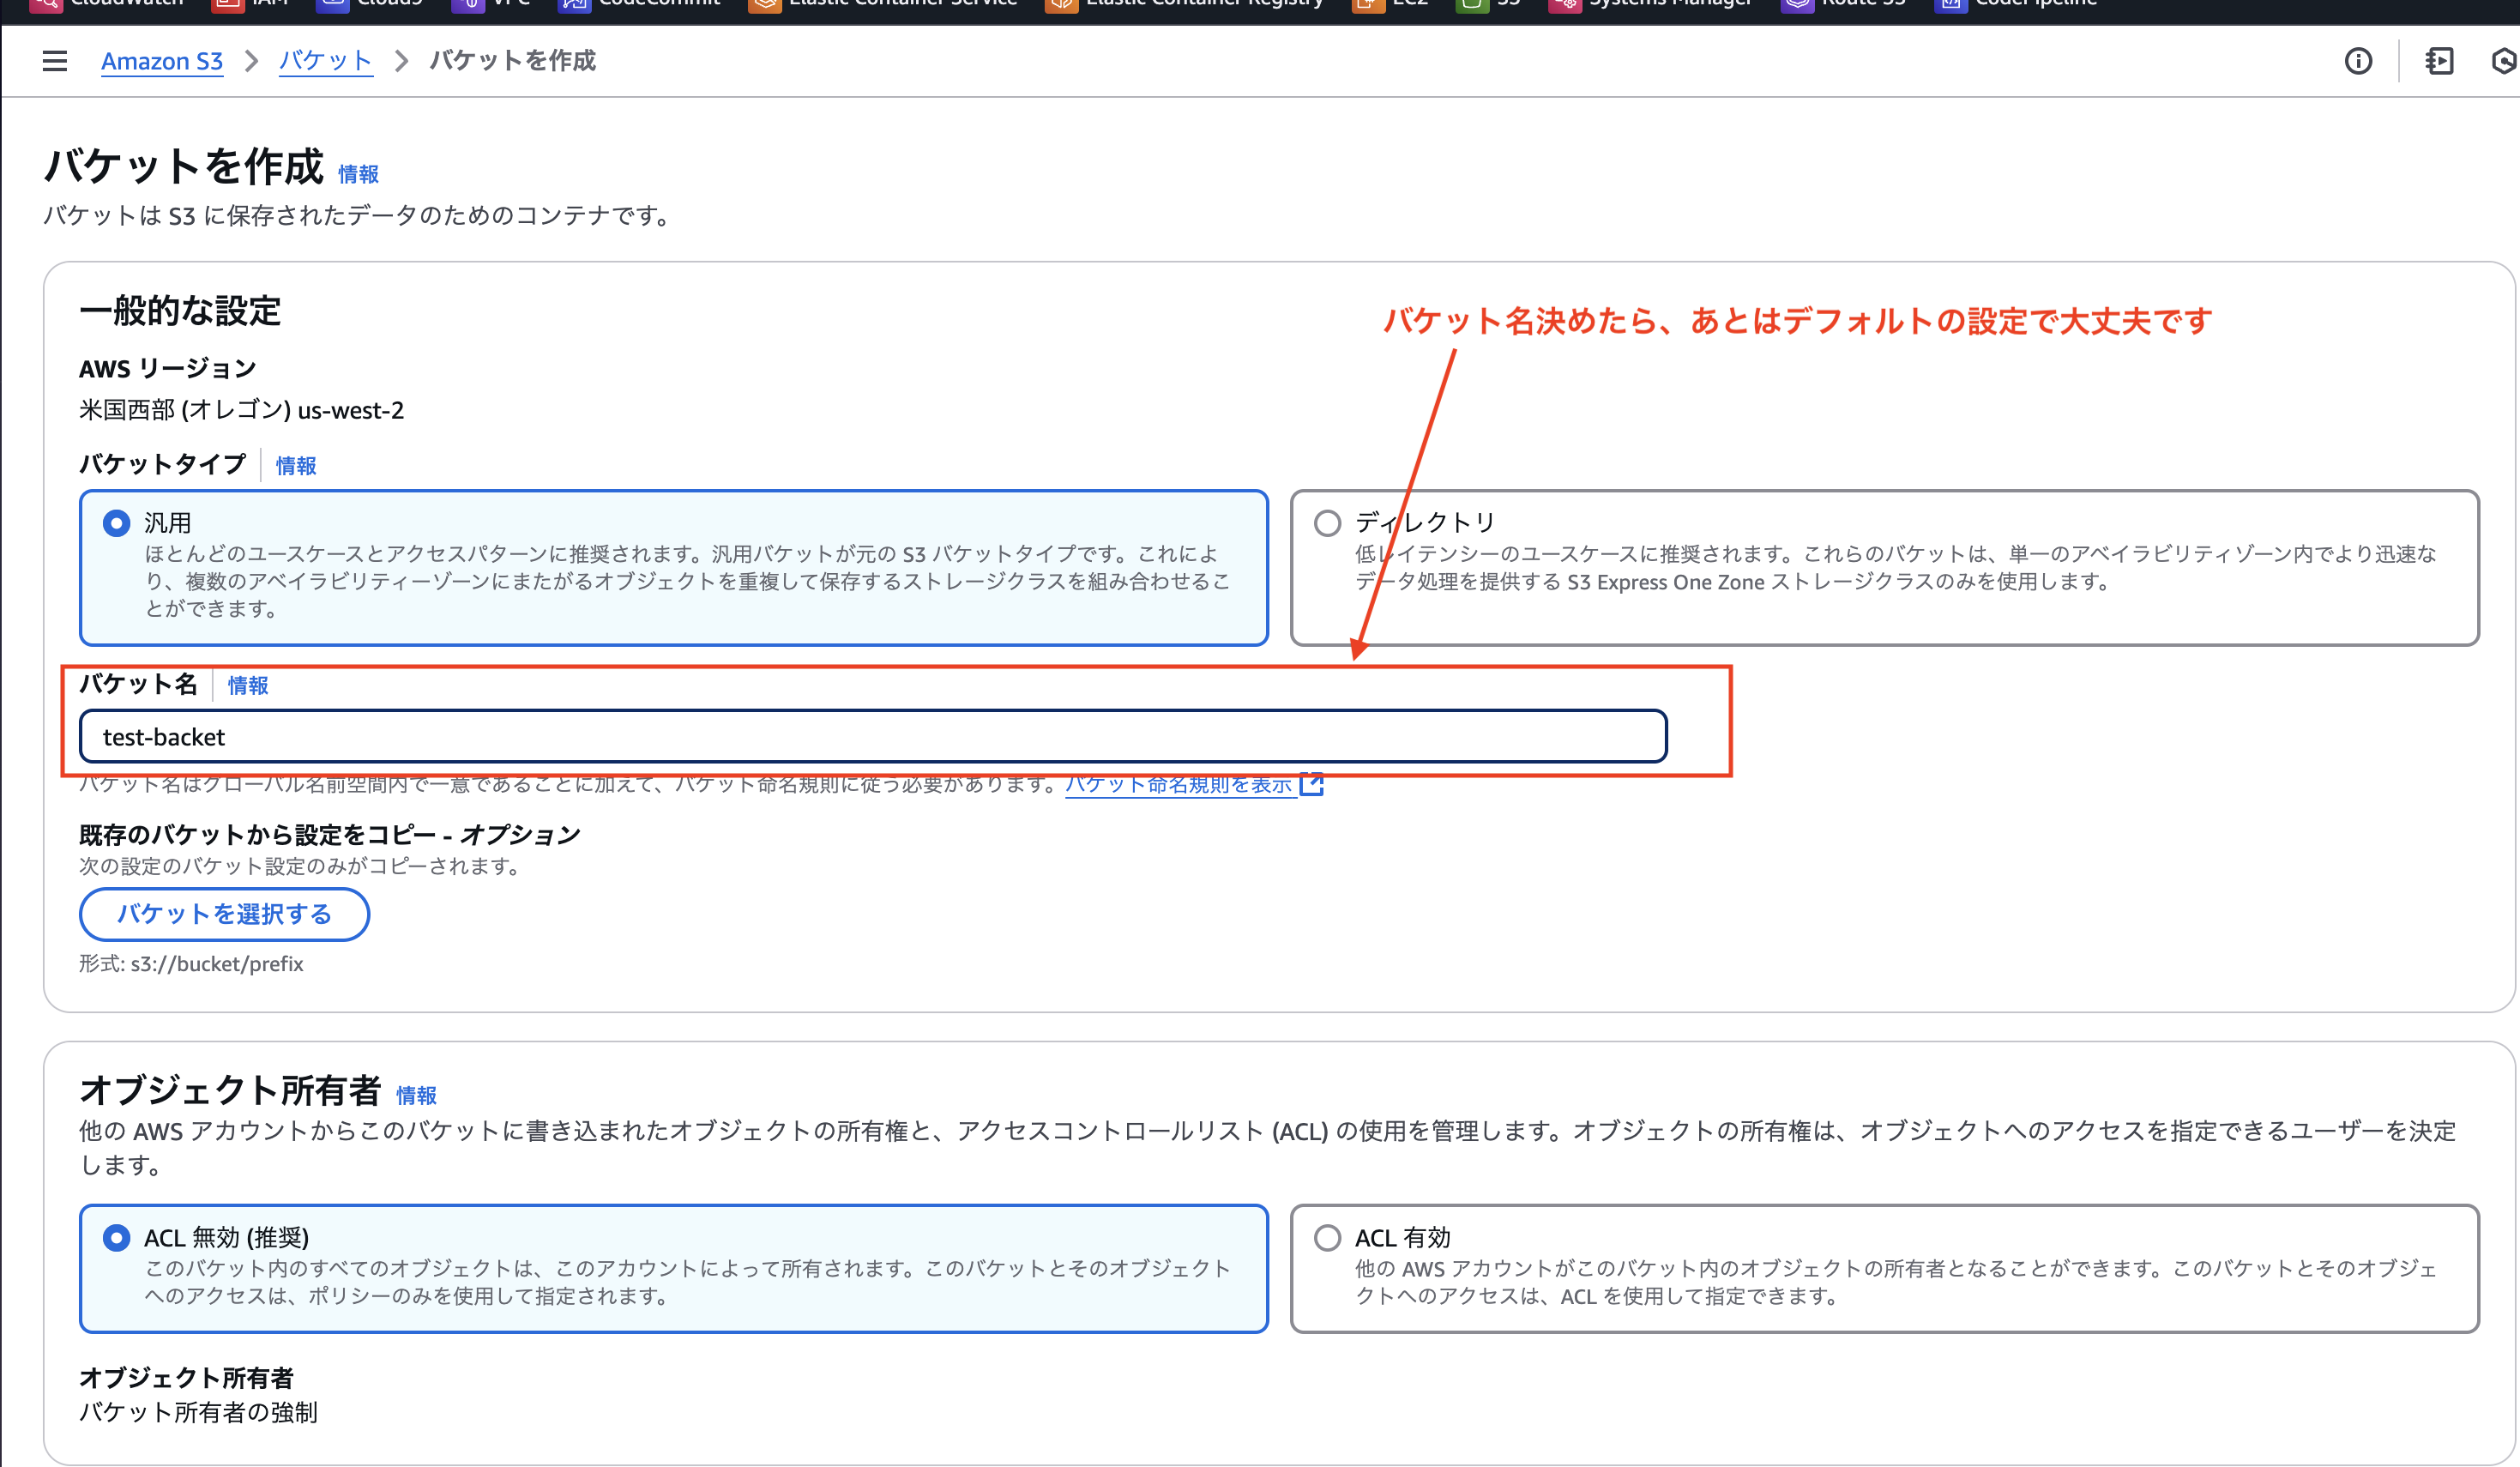
Task: Click the info circle icon in header
Action: [x=2358, y=61]
